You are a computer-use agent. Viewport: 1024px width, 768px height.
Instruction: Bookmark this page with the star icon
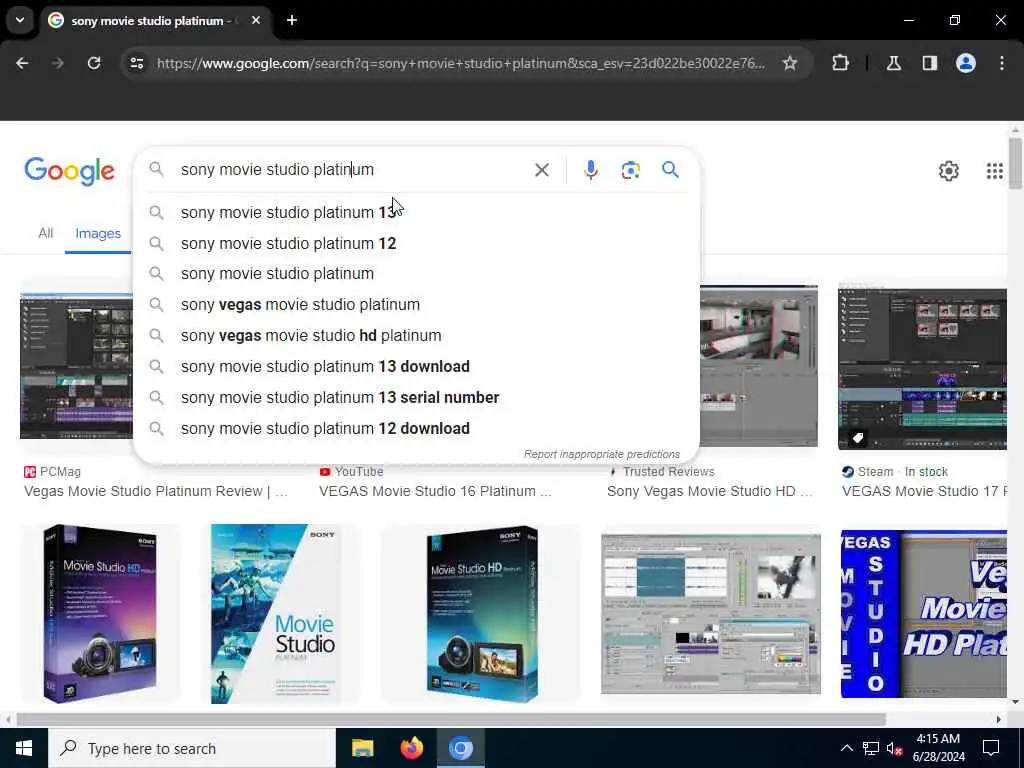coord(790,63)
